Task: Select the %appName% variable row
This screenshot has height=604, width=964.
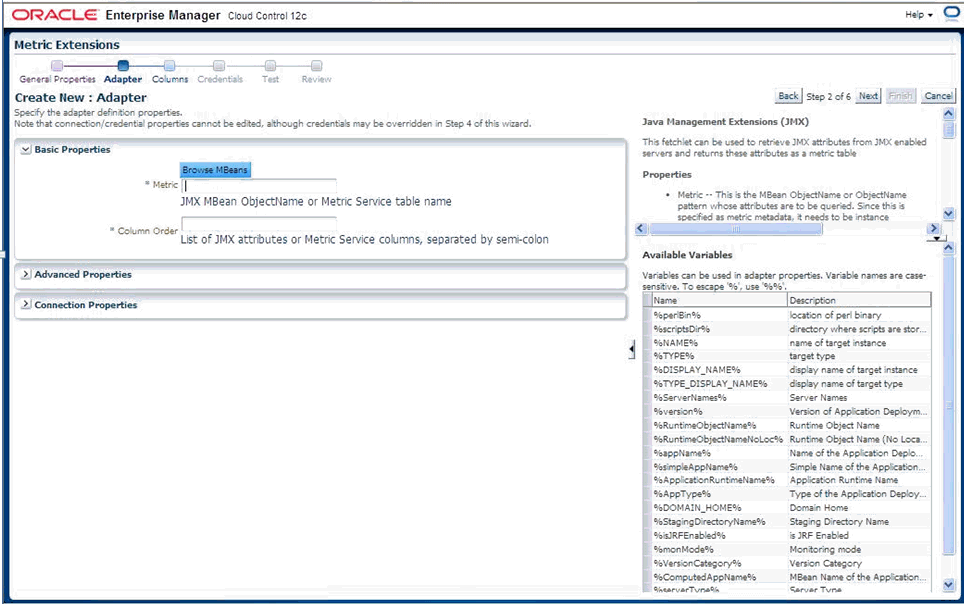Action: (x=787, y=453)
